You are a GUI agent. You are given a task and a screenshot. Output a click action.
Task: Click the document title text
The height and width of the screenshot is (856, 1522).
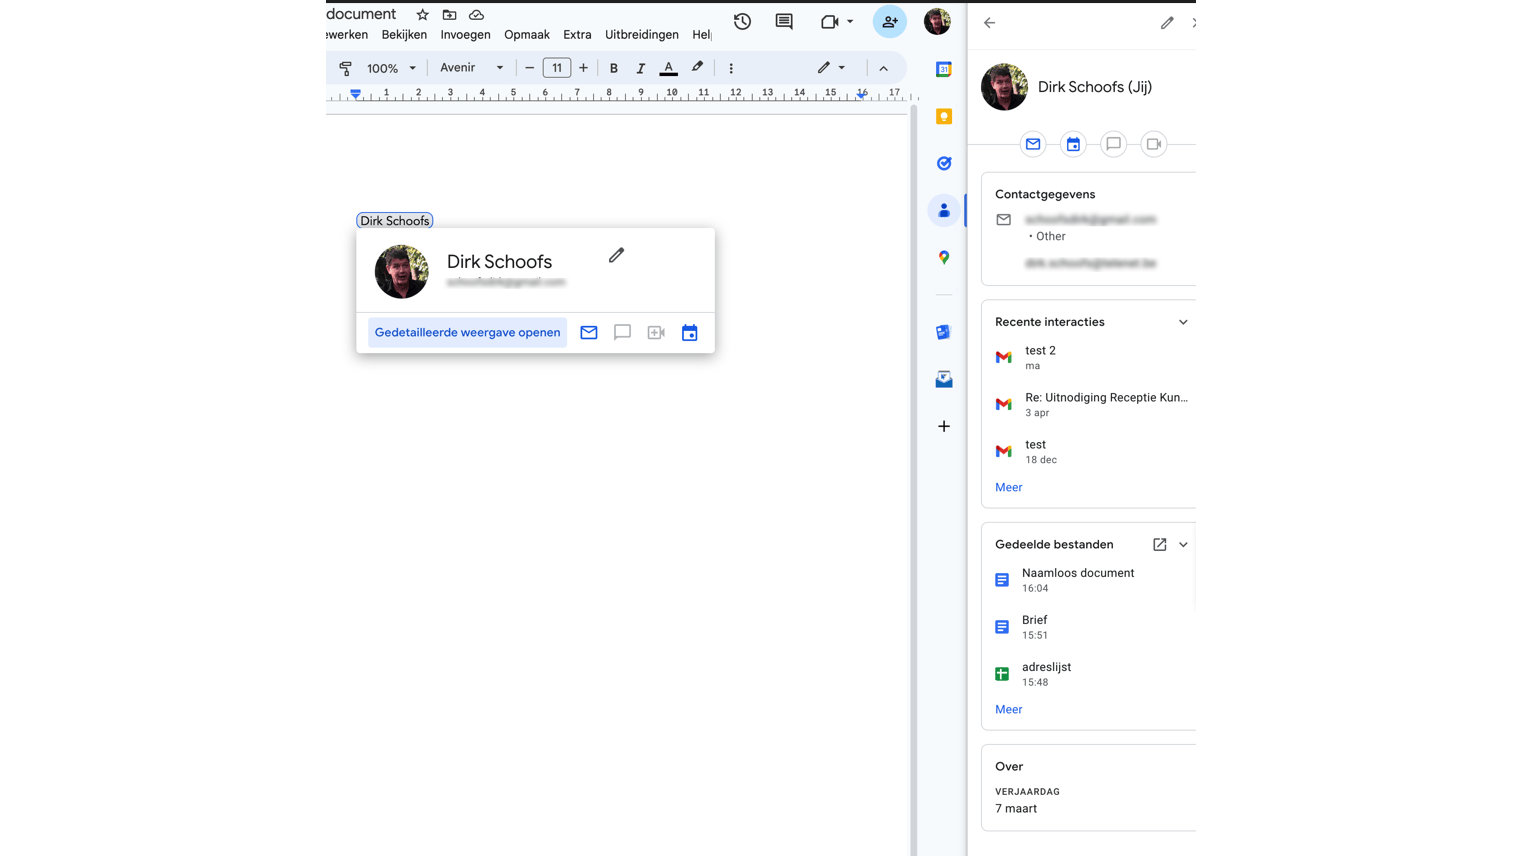361,14
